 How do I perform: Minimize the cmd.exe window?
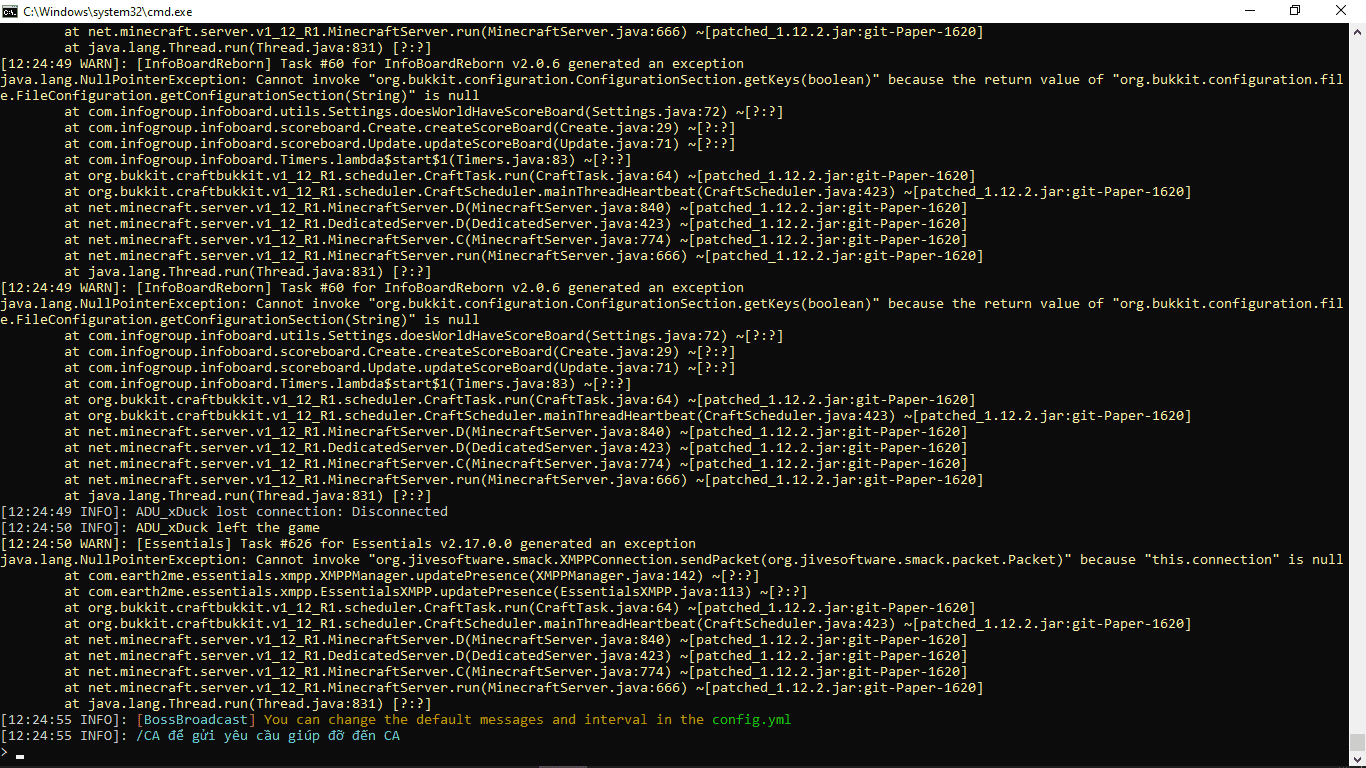1249,11
